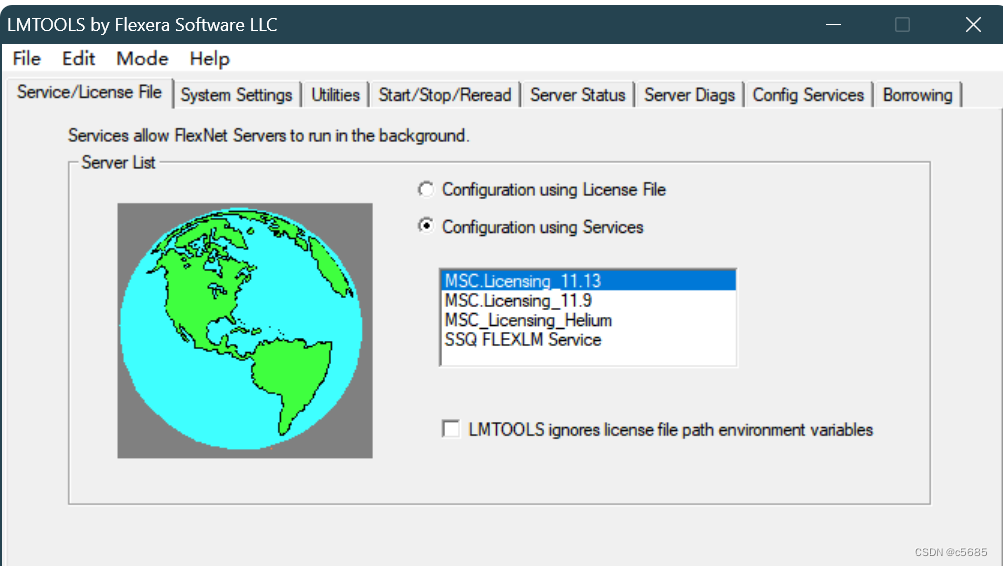Click the globe image

tap(245, 331)
